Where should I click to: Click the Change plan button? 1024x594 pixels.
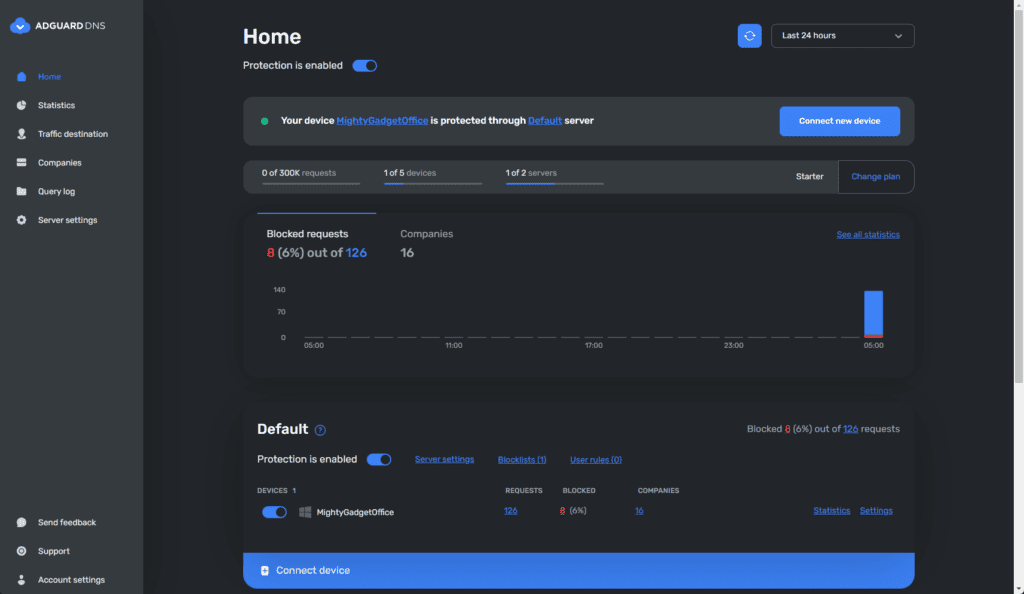[875, 177]
